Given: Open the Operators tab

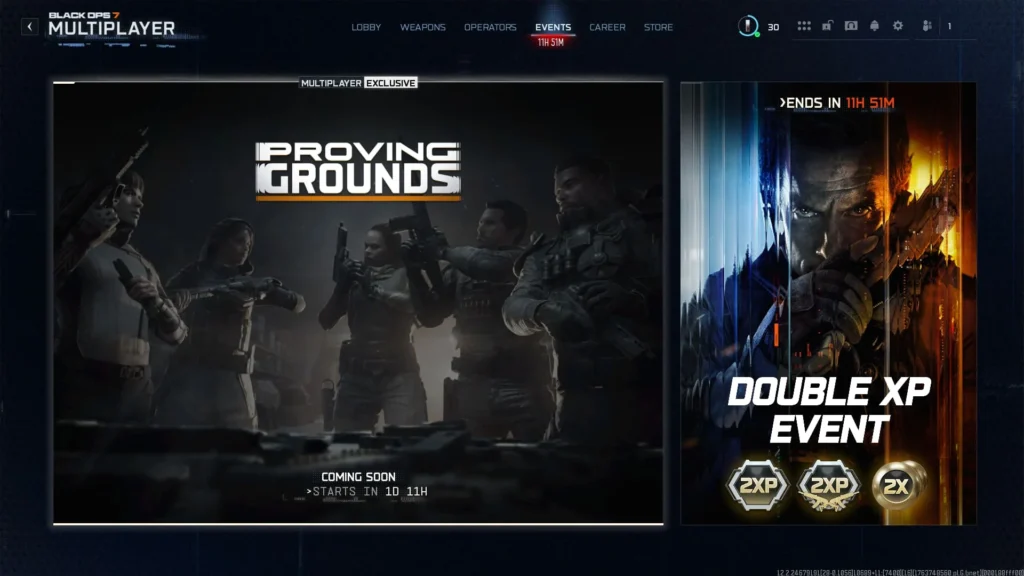Looking at the screenshot, I should (x=492, y=27).
